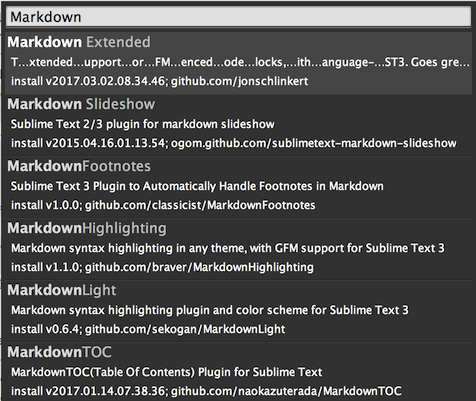476x401 pixels.
Task: Click 'plugin and color scheme' description
Action: 210,310
